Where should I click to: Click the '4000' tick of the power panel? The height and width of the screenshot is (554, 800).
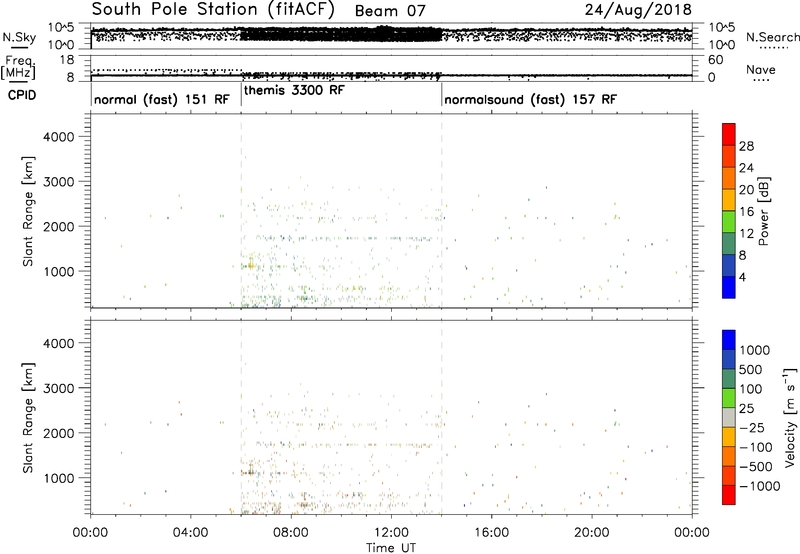click(59, 137)
